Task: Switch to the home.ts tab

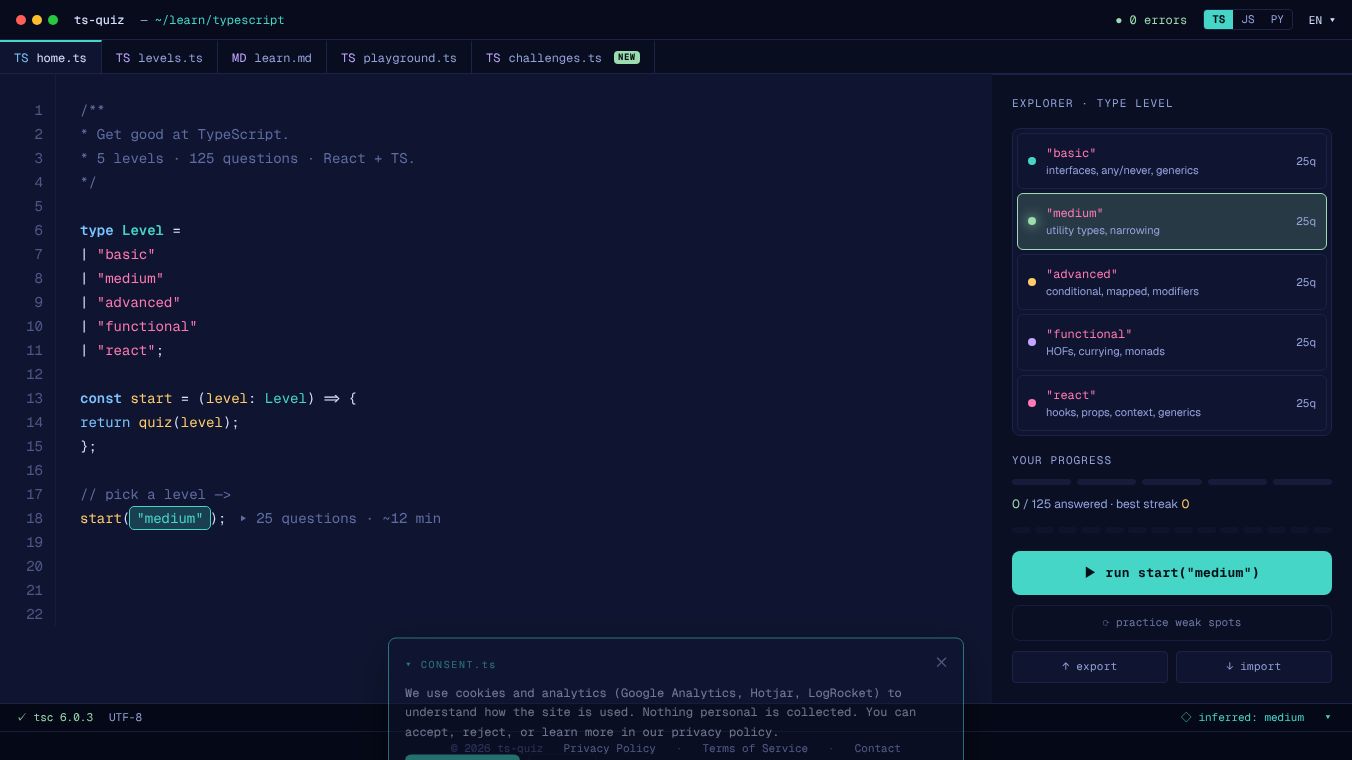Action: tap(50, 58)
